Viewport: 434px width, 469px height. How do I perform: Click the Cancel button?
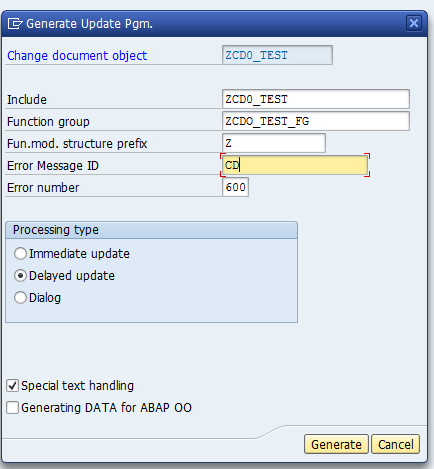[x=395, y=444]
